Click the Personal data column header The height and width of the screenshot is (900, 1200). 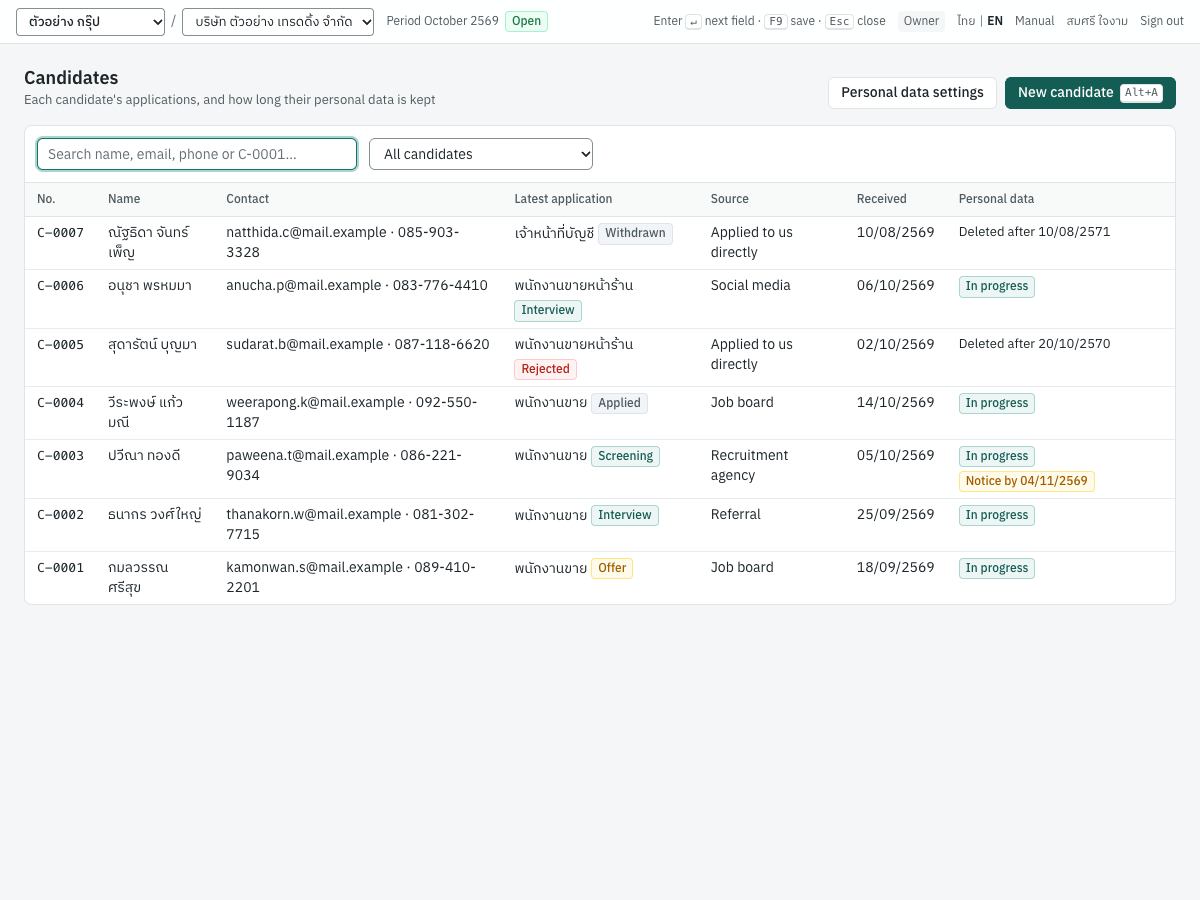pyautogui.click(x=996, y=199)
